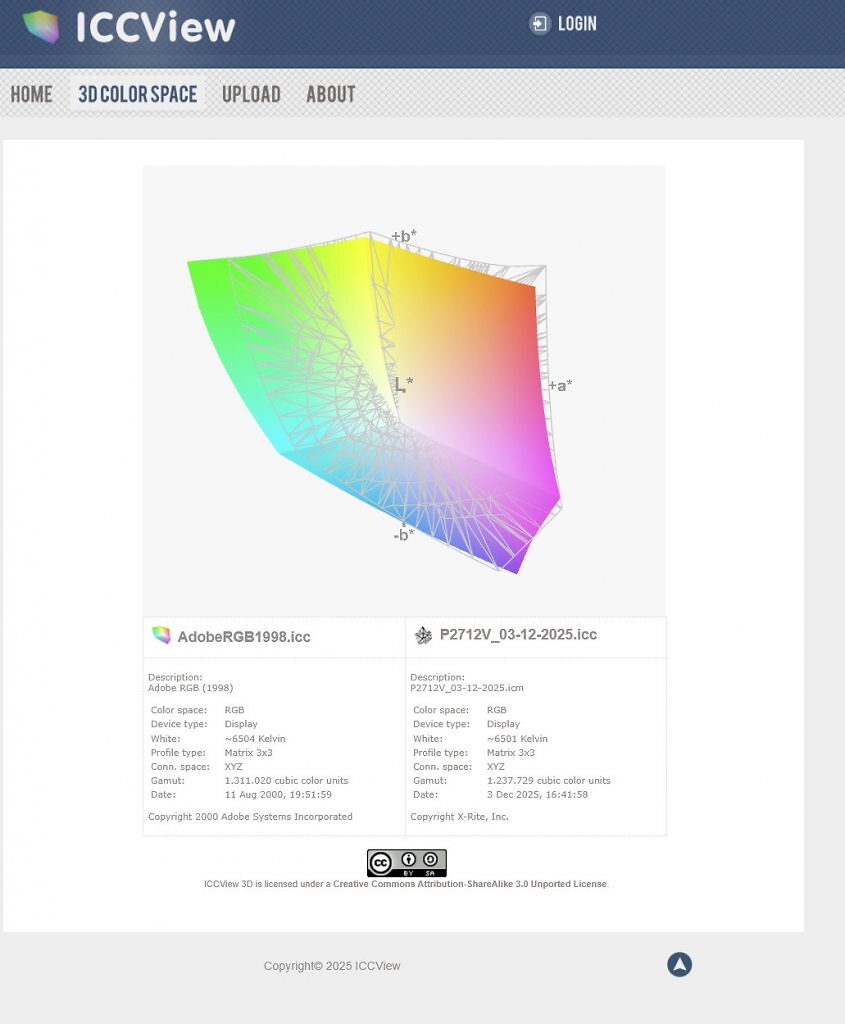The height and width of the screenshot is (1024, 845).
Task: Click '1.311.020 cubic color units' gamut value
Action: [x=287, y=780]
